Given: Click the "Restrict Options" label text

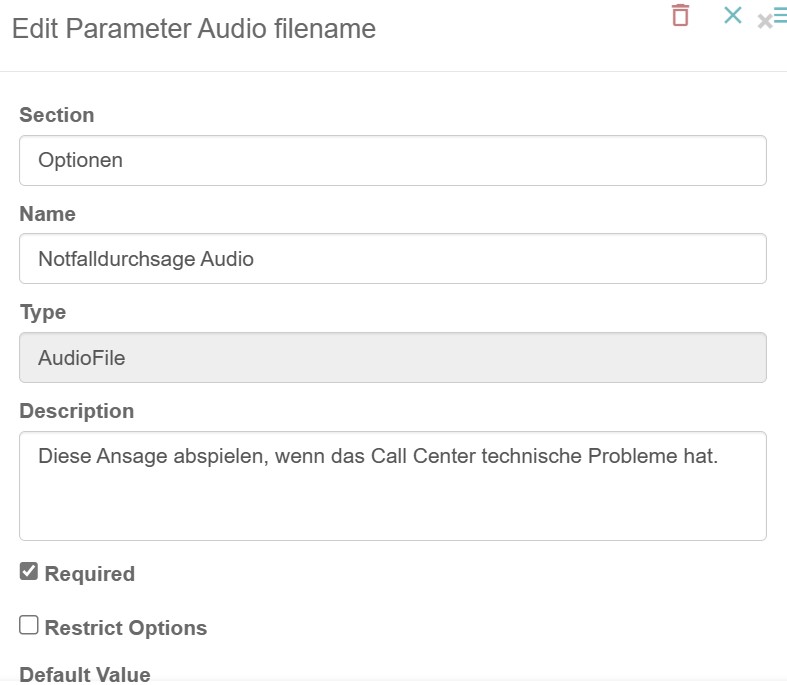Looking at the screenshot, I should (x=126, y=628).
